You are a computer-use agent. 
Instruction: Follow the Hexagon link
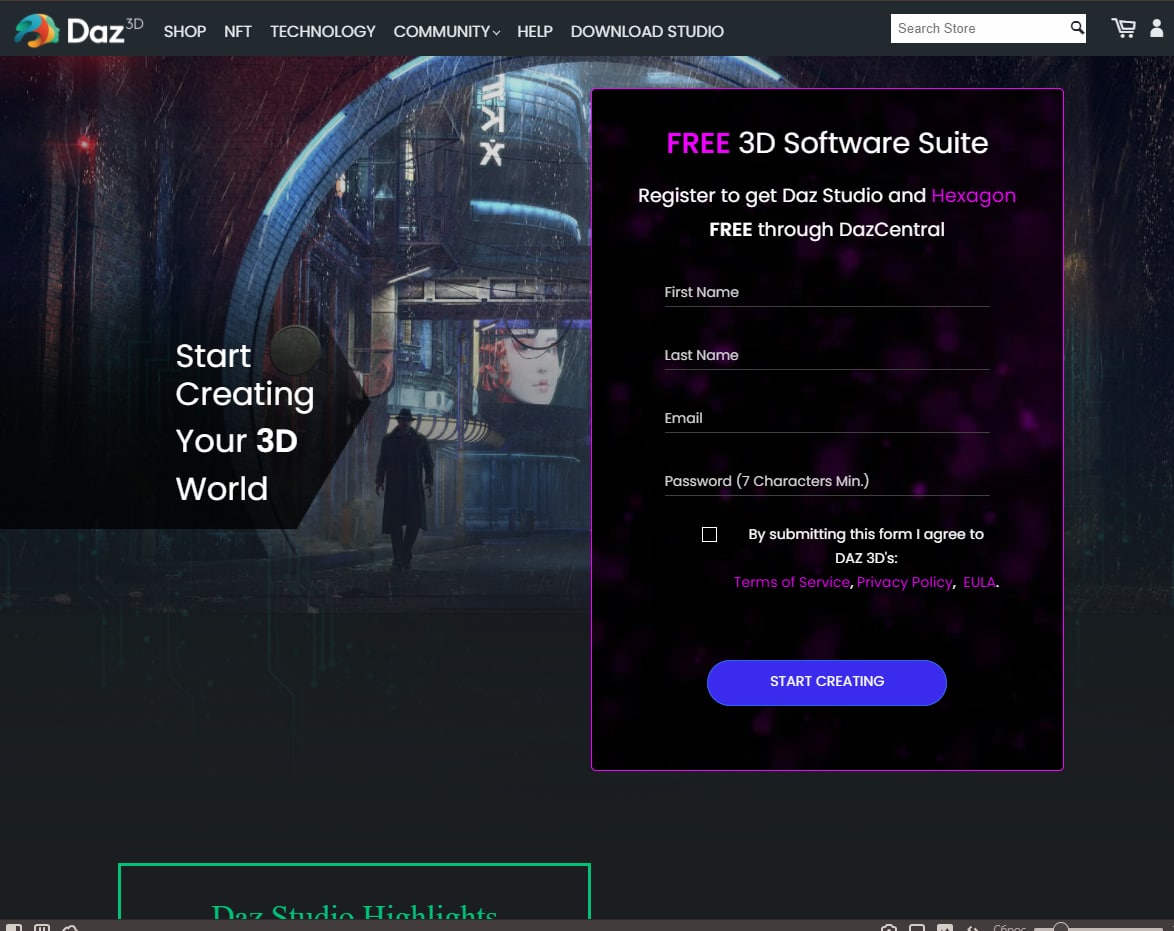973,195
